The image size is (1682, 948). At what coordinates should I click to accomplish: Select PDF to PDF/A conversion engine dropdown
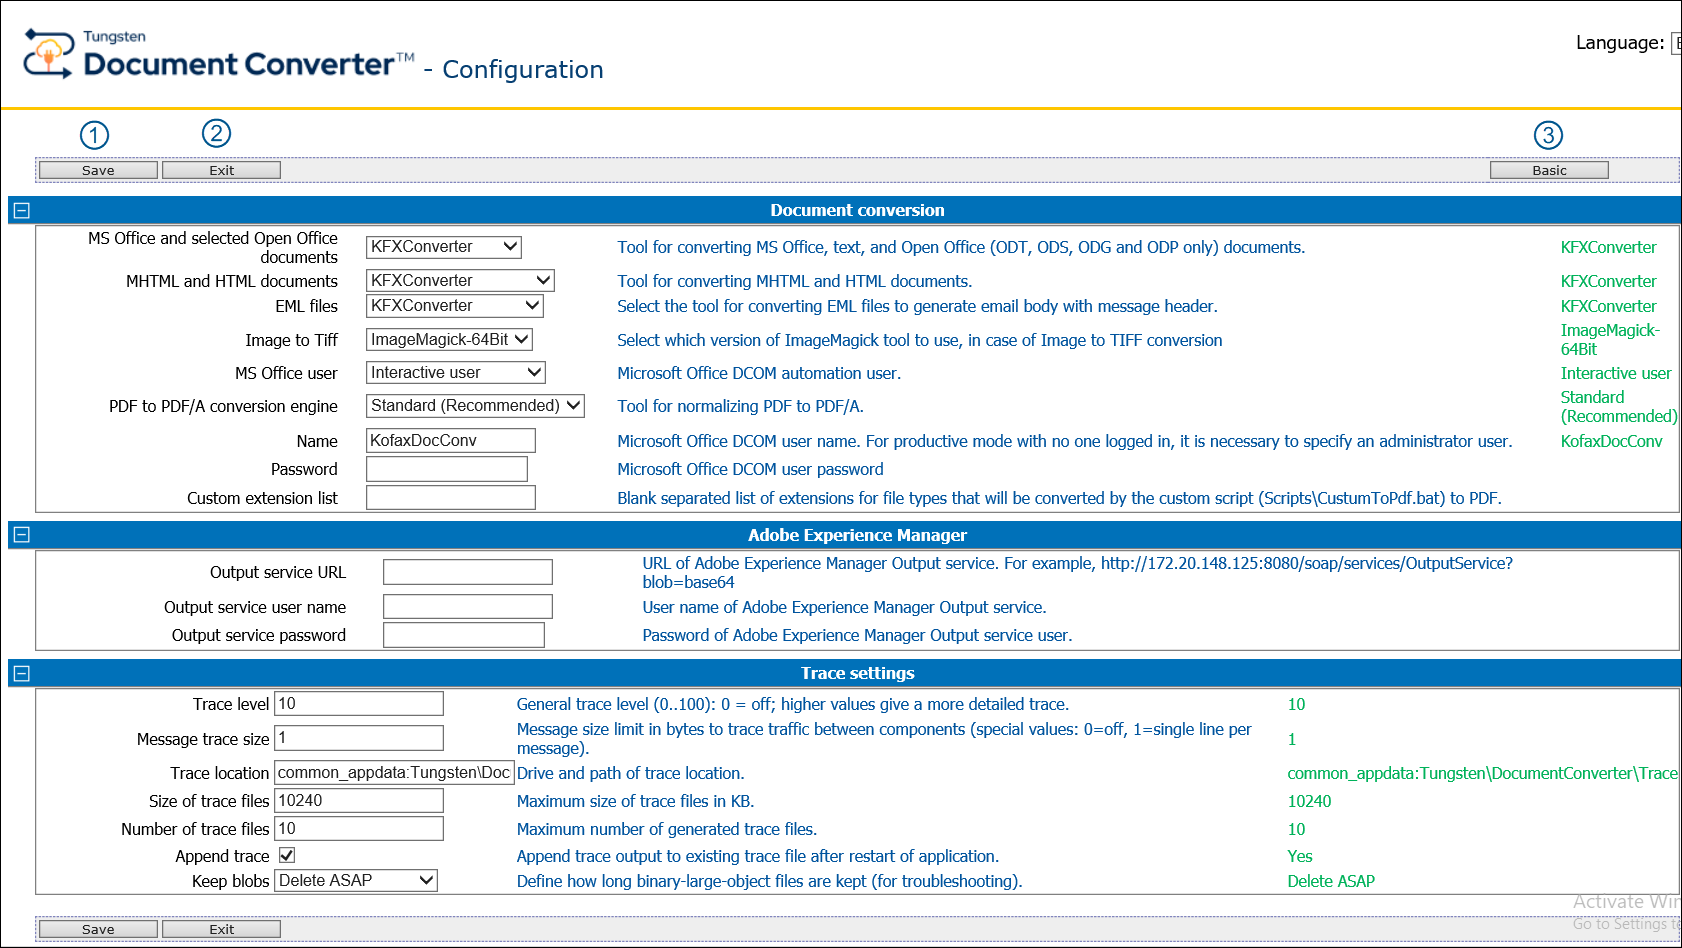(475, 406)
